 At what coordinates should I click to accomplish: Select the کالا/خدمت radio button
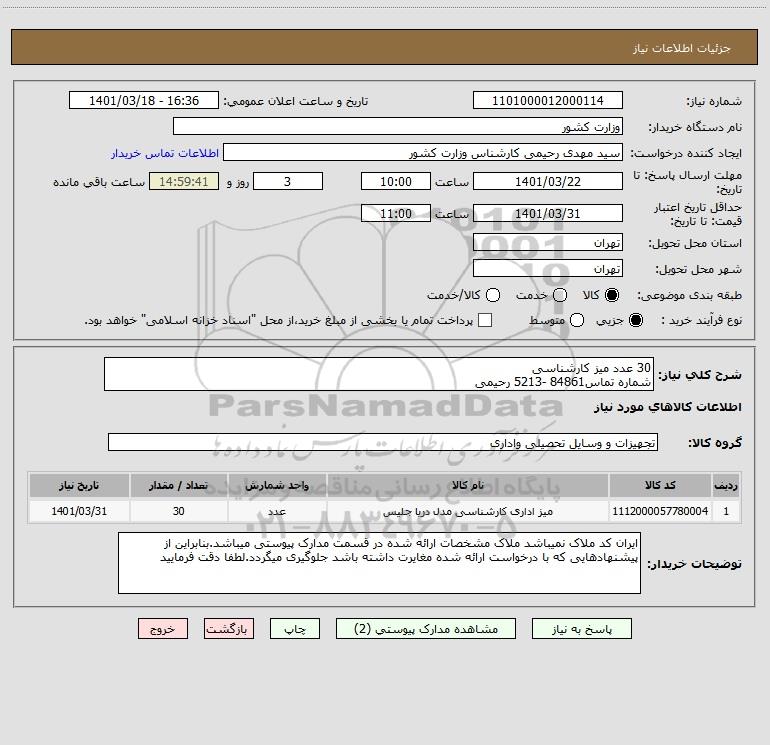tap(493, 295)
